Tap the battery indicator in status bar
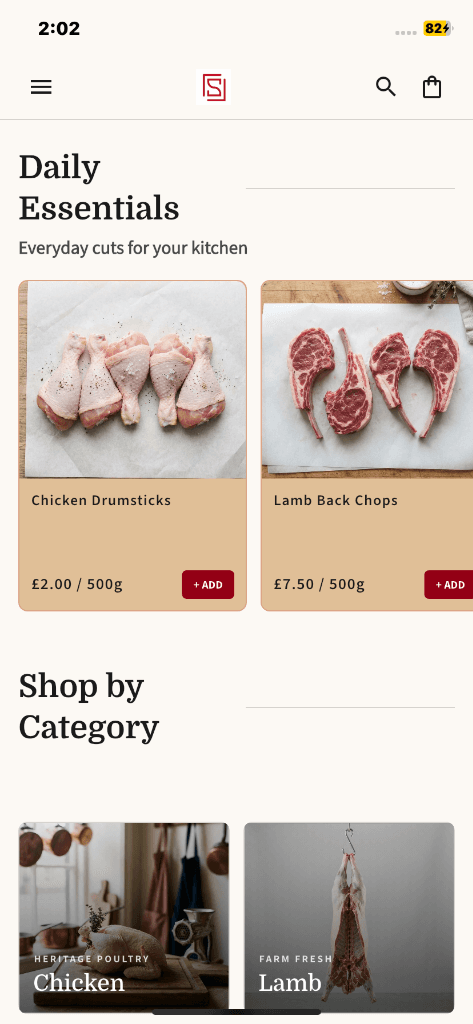 [x=437, y=29]
